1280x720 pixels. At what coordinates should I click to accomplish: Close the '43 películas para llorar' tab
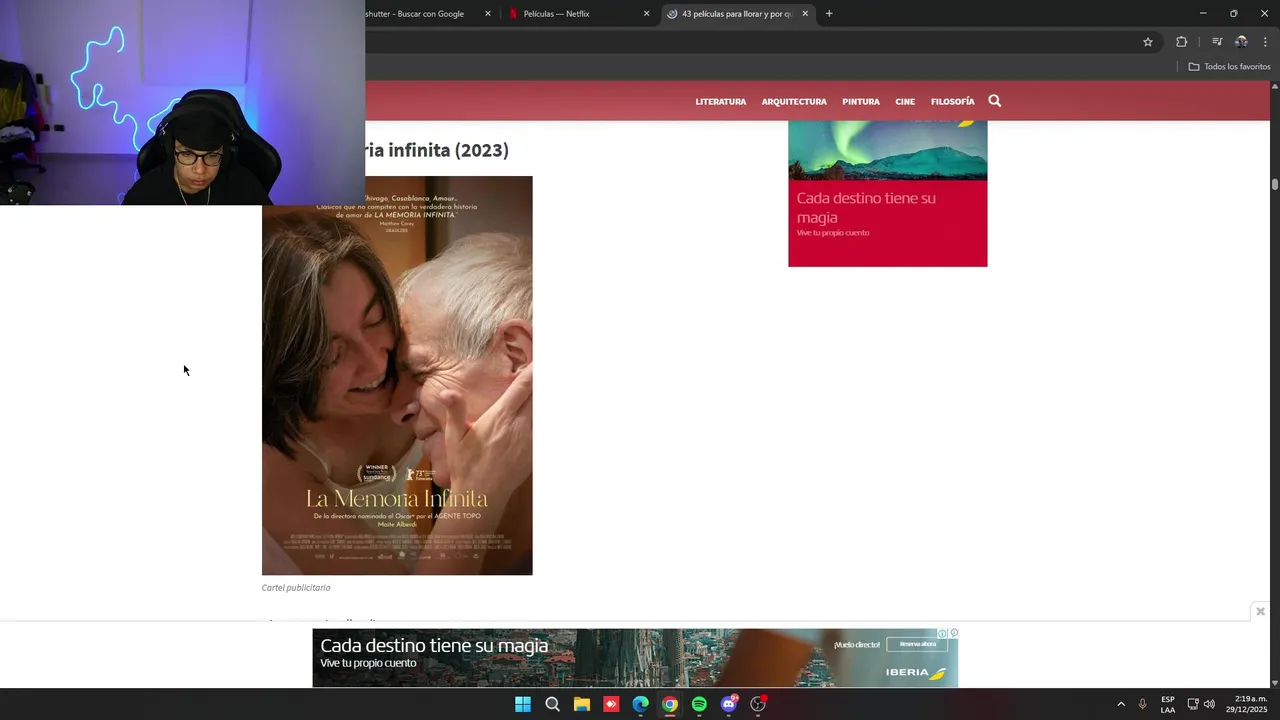(x=805, y=14)
